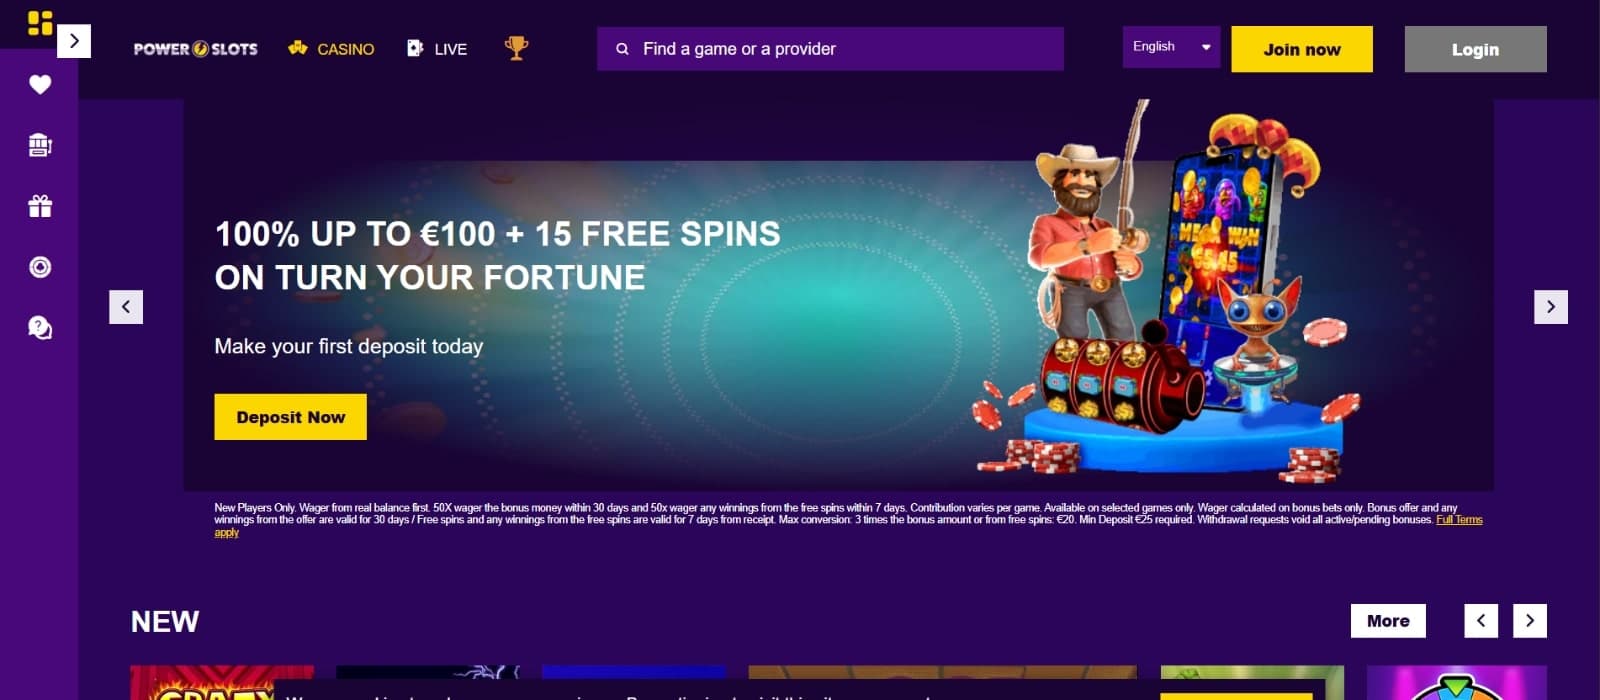Viewport: 1600px width, 700px height.
Task: Open the Full Terms apply link
Action: [x=1459, y=520]
